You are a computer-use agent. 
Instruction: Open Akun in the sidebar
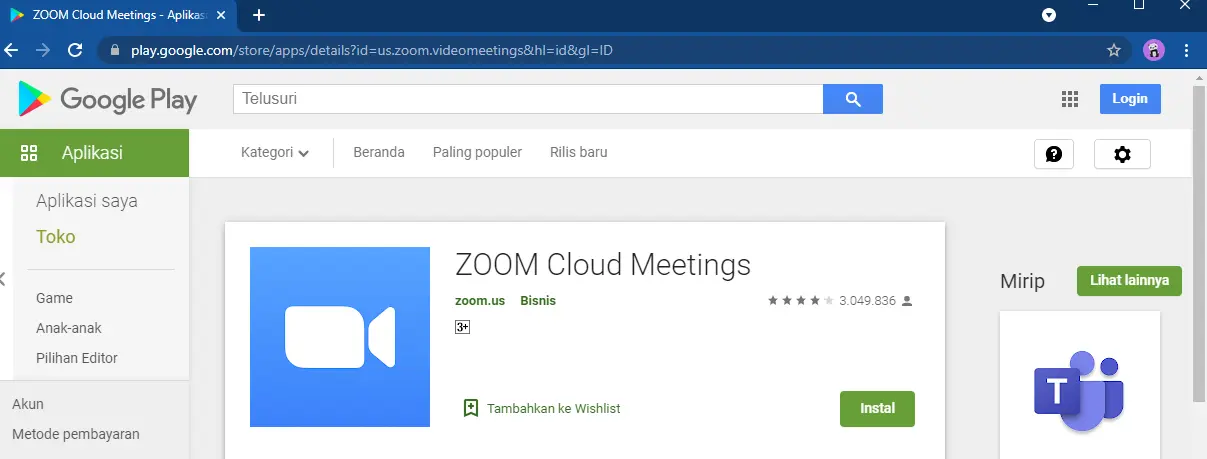[28, 404]
